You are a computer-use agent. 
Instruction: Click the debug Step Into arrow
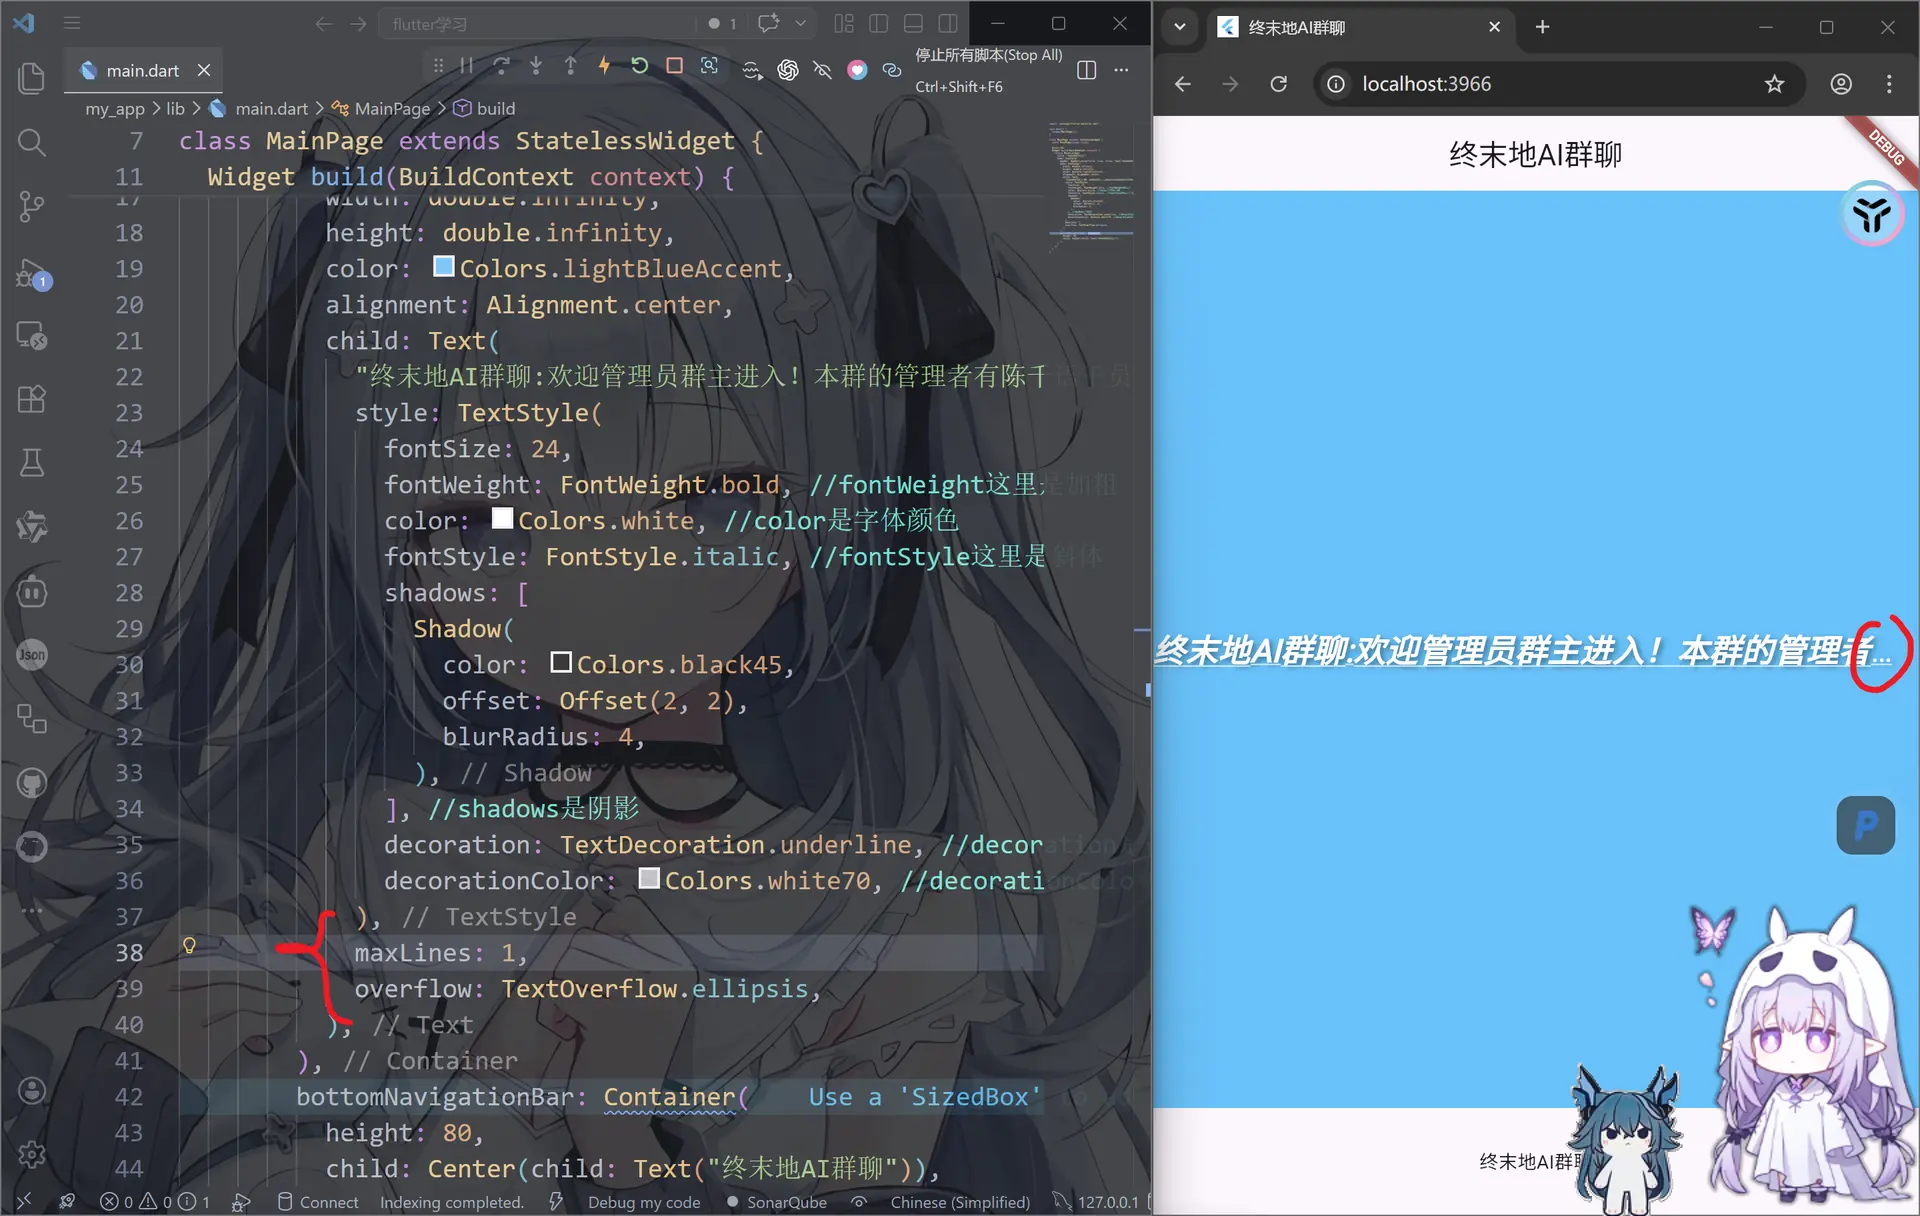click(x=536, y=66)
